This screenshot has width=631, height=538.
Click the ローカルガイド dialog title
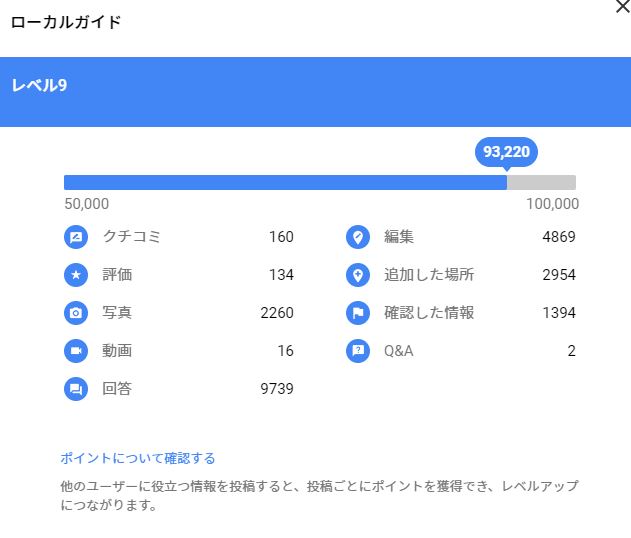point(66,22)
